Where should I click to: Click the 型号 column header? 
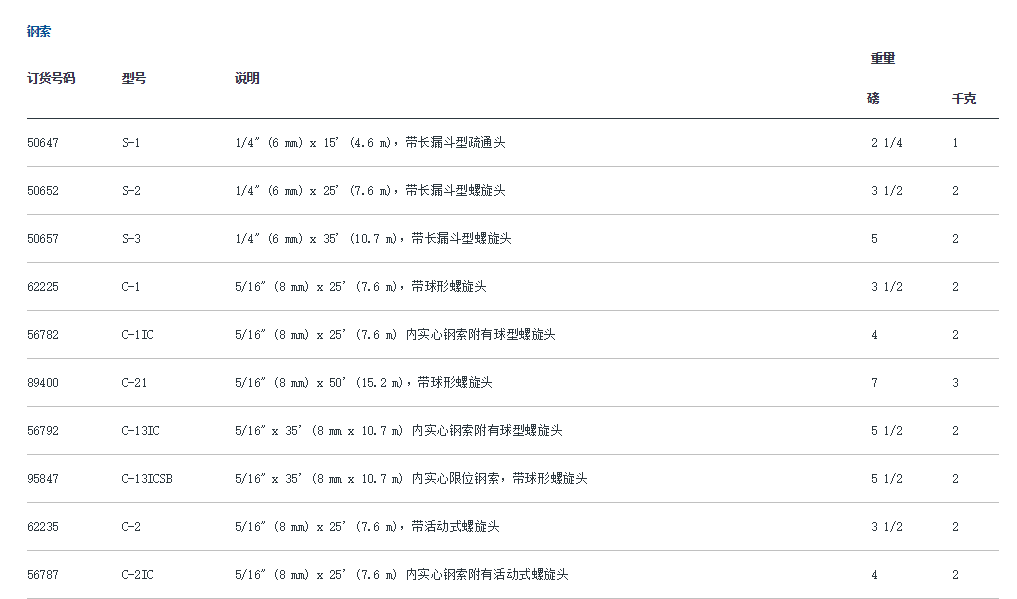(x=134, y=78)
